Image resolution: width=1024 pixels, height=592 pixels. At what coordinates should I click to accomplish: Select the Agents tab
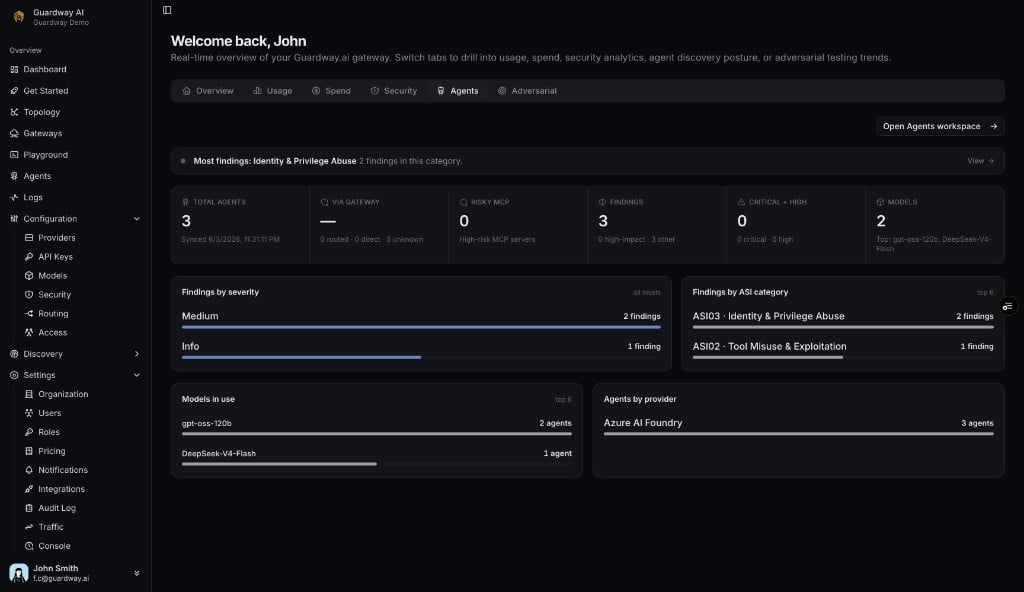click(458, 91)
